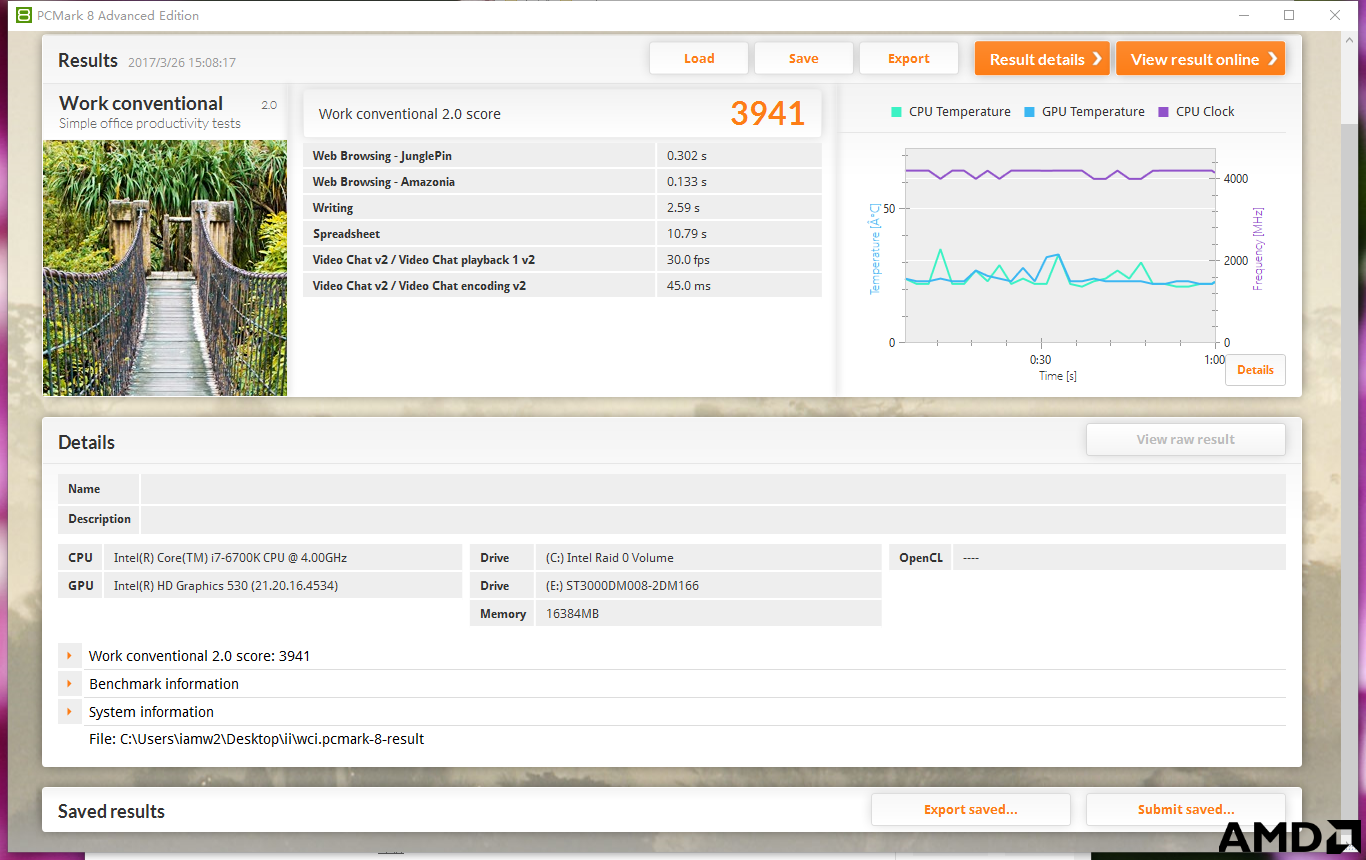
Task: Click the result file path text
Action: click(257, 739)
